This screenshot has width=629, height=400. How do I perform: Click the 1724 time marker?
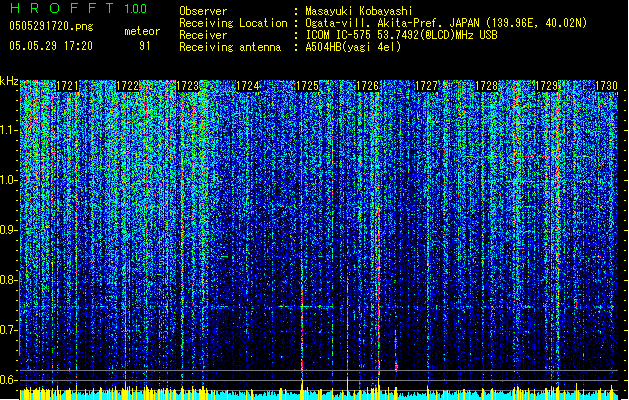(248, 86)
